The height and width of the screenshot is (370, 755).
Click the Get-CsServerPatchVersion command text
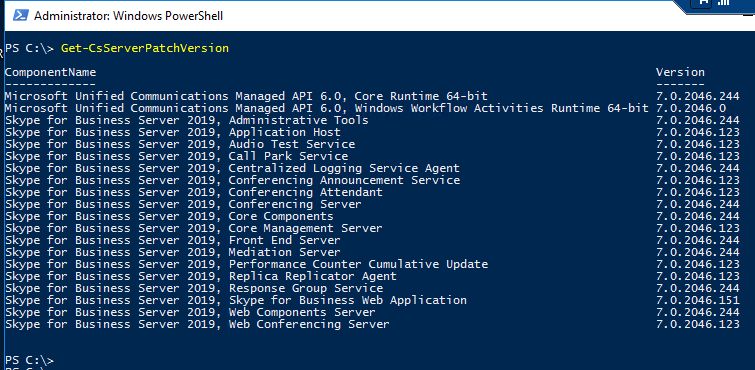click(144, 48)
